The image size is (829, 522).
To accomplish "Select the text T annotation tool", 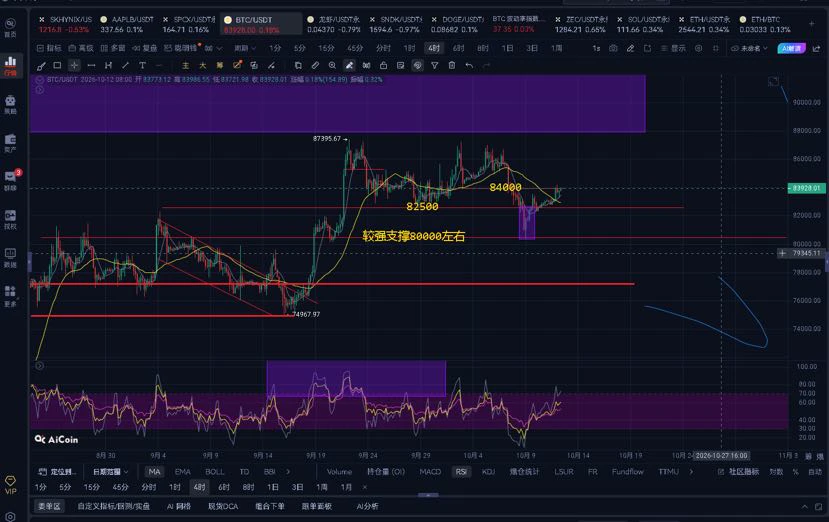I will 142,66.
